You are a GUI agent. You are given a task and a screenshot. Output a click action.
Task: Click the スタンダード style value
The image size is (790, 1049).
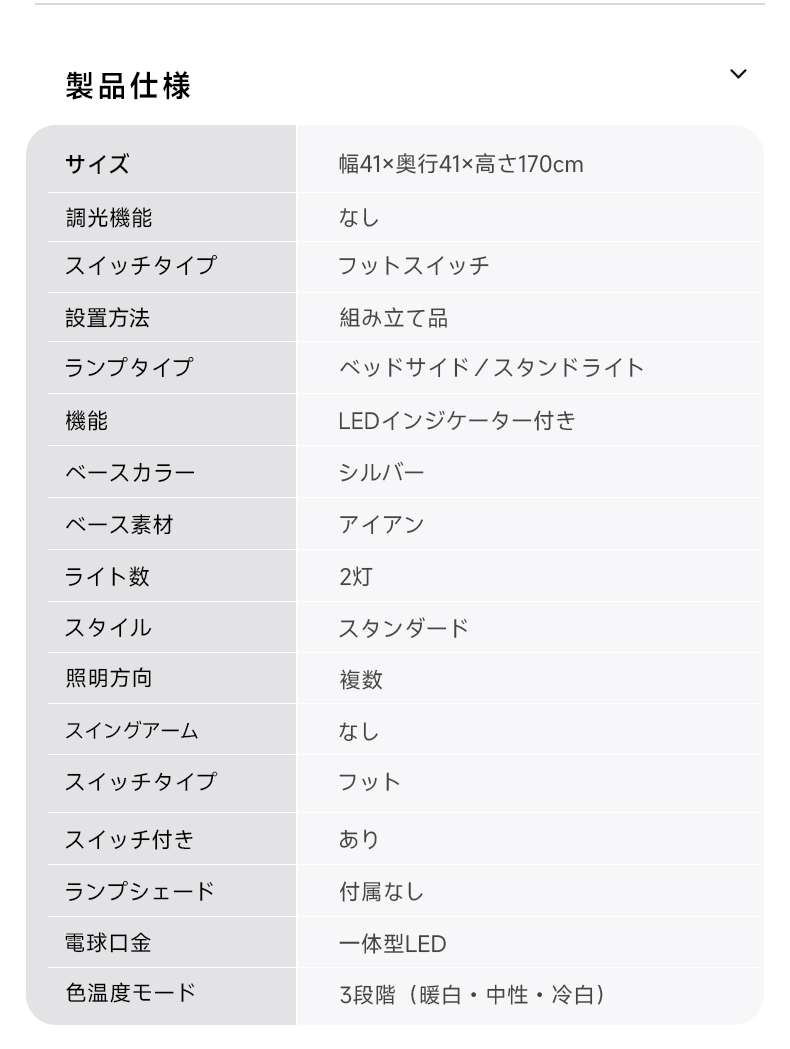(404, 628)
